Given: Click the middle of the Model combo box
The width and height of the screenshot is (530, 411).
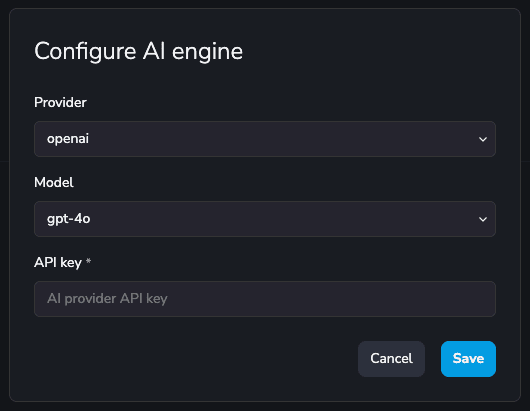Looking at the screenshot, I should (x=265, y=219).
